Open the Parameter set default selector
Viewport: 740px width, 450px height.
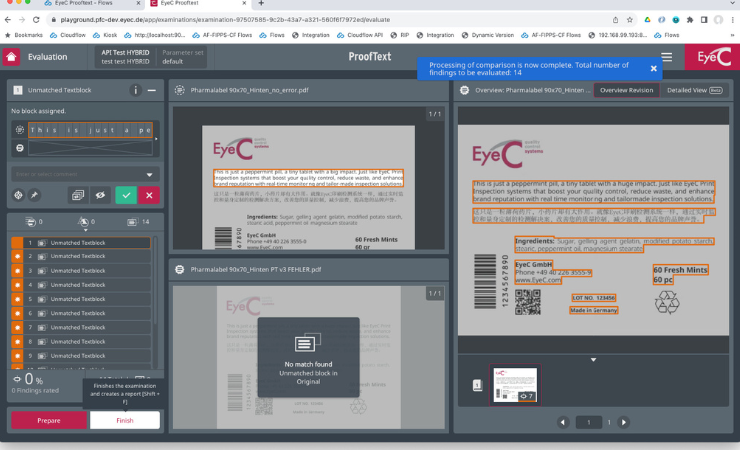[183, 57]
